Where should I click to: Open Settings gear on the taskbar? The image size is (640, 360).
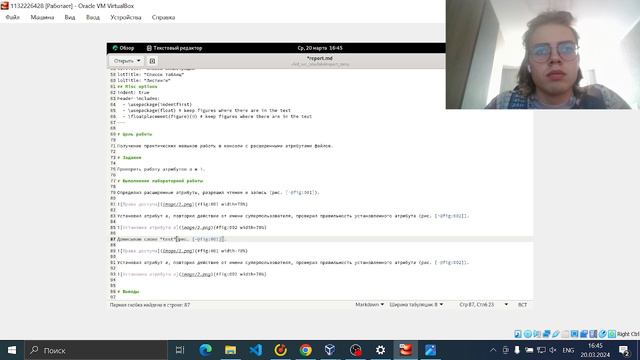pos(380,350)
